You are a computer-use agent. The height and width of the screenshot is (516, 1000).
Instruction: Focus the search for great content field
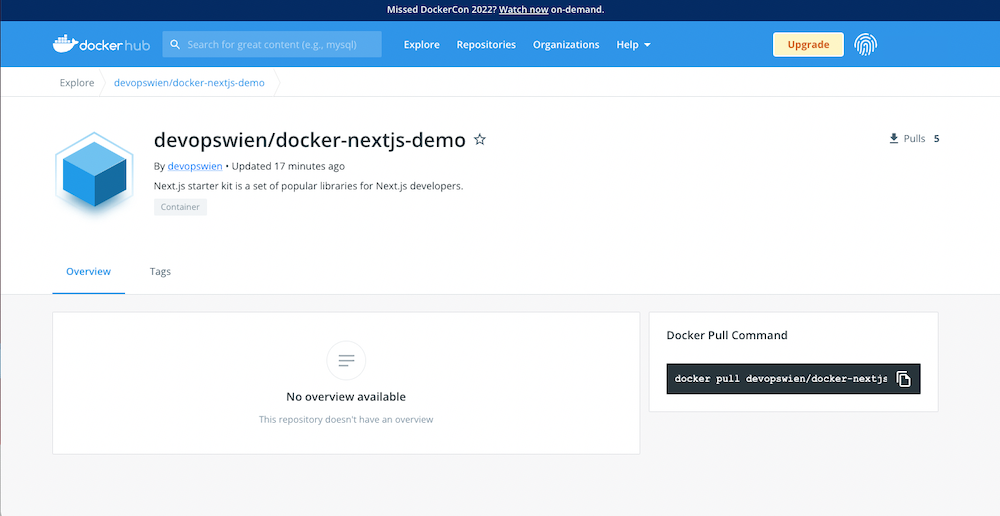pyautogui.click(x=272, y=45)
